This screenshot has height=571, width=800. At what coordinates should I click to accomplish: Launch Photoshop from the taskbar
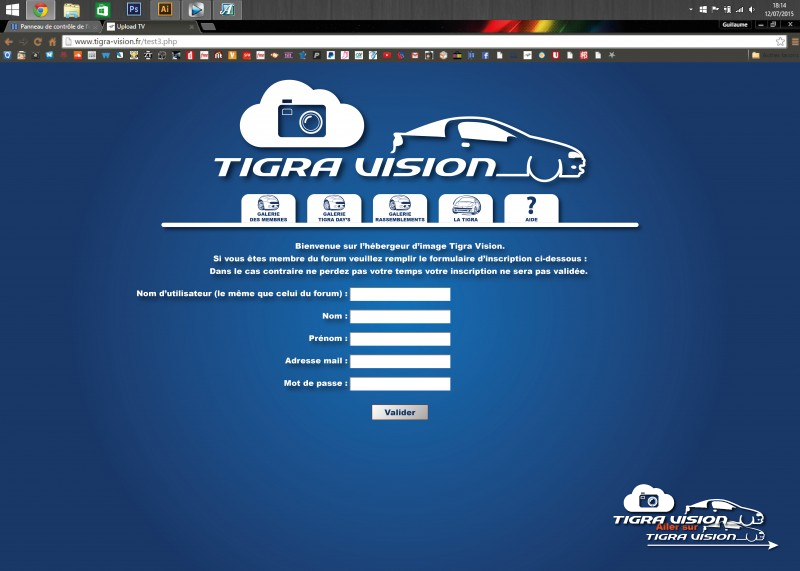[x=133, y=10]
